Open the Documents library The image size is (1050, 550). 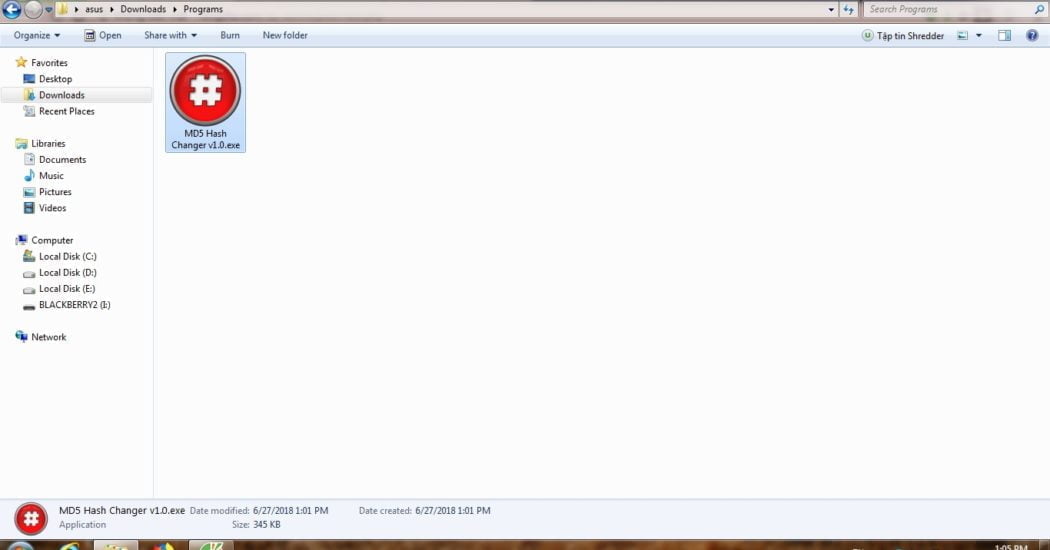pyautogui.click(x=62, y=159)
